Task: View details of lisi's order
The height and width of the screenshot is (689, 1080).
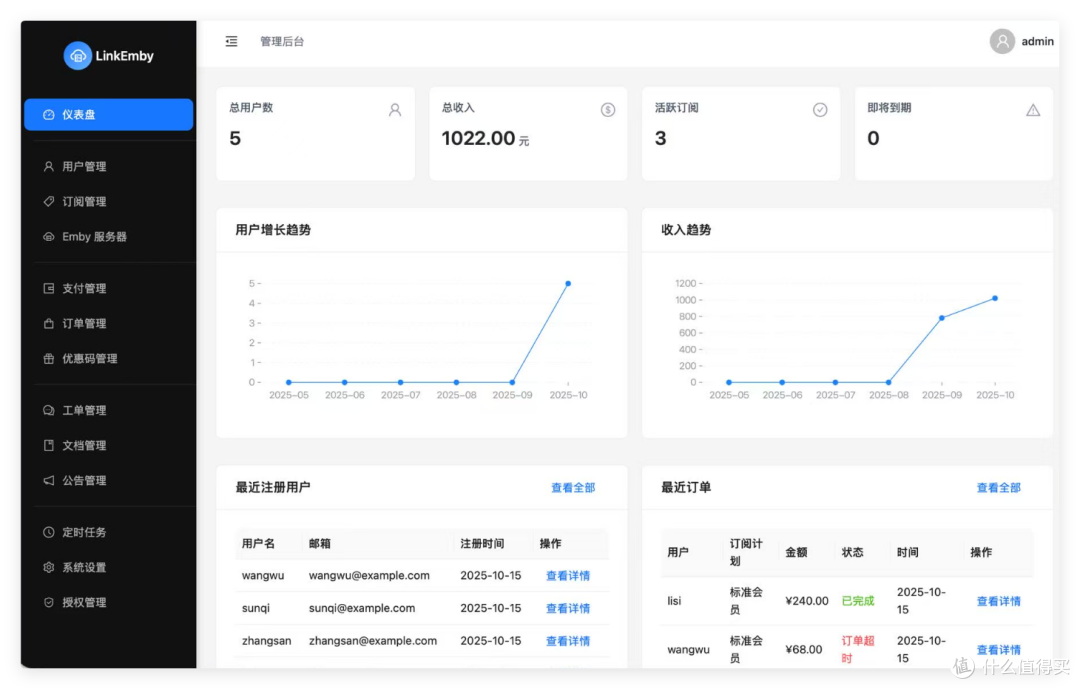Action: 999,601
